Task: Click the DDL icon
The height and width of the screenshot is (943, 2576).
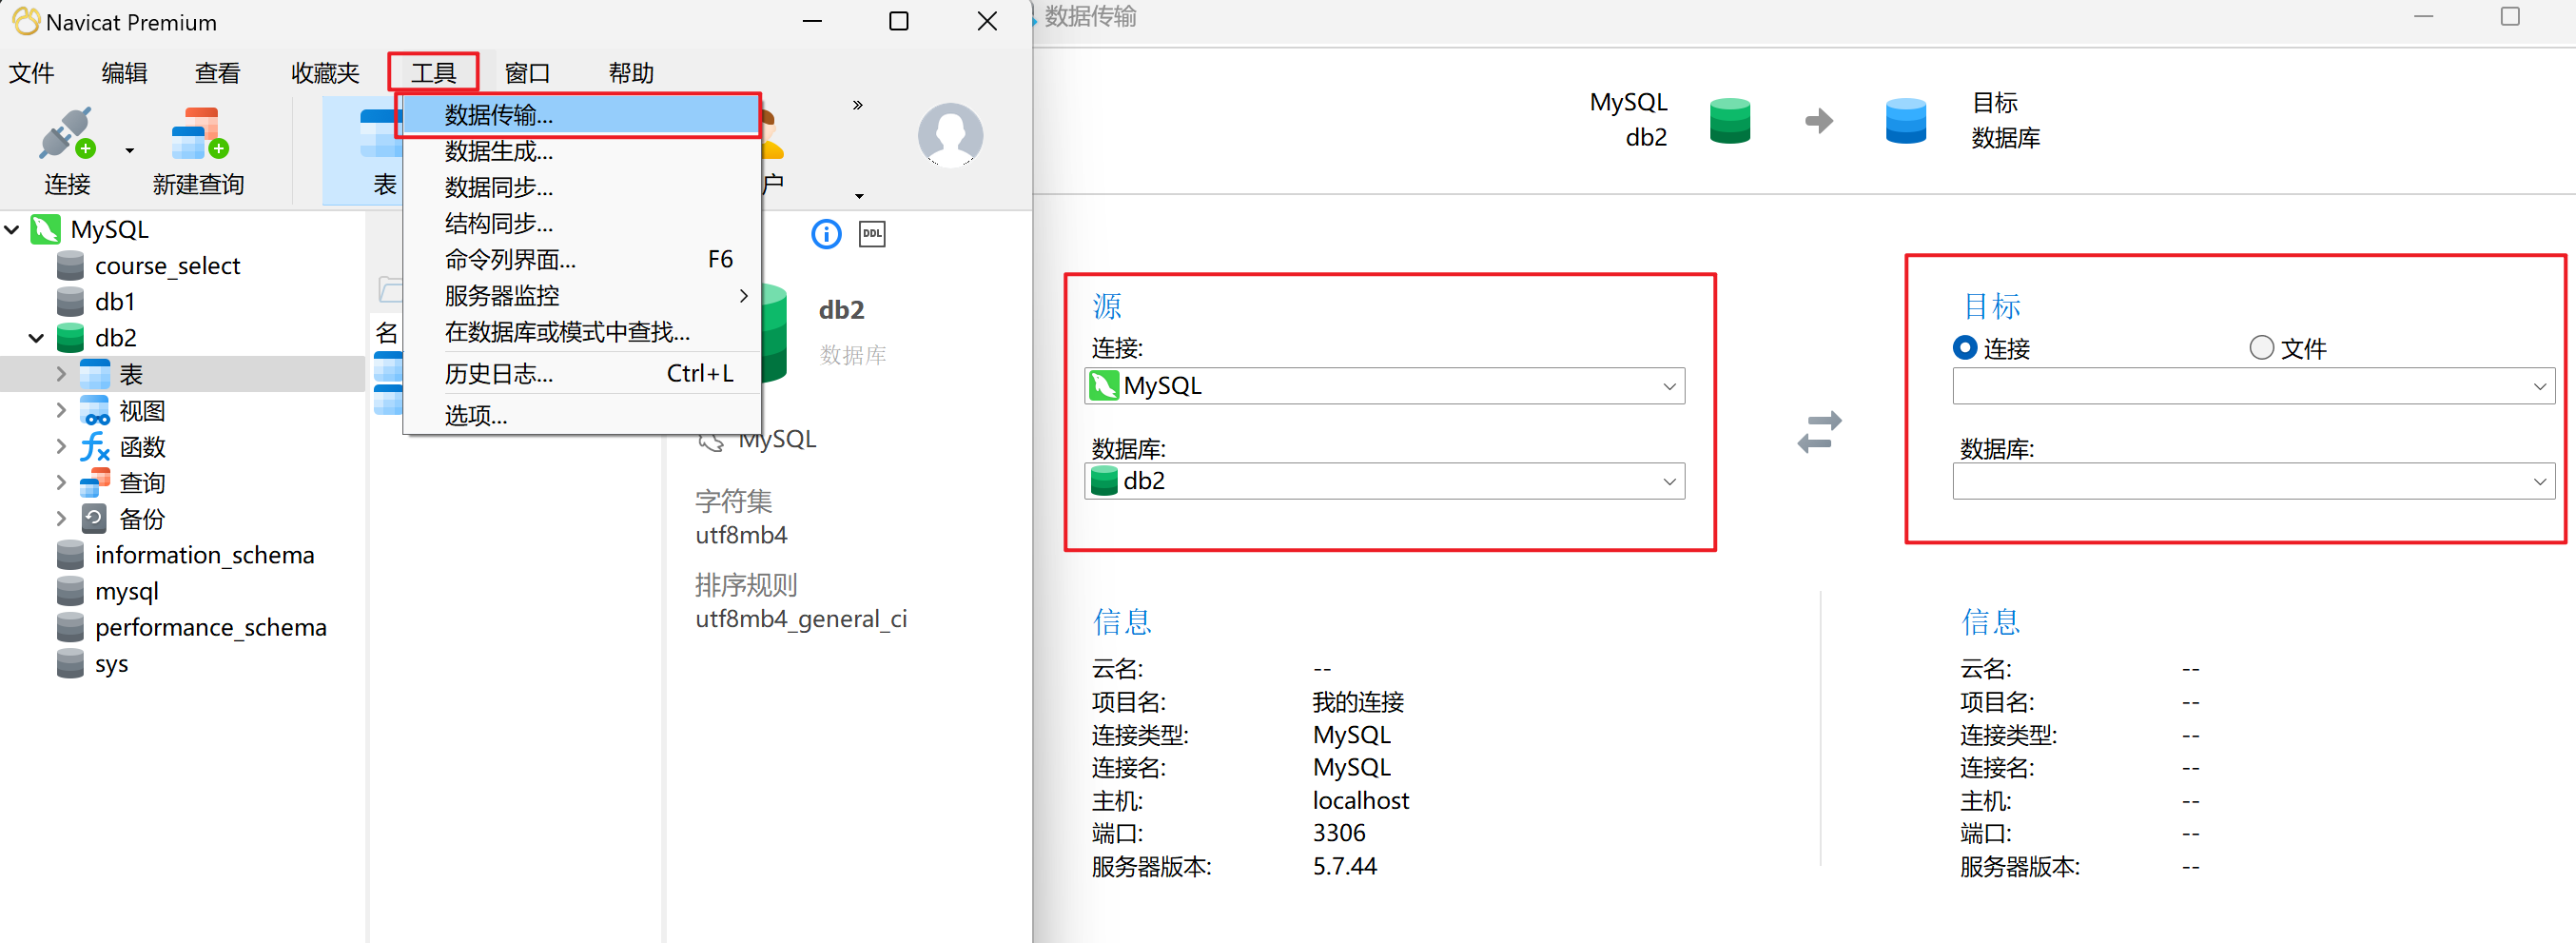Action: click(872, 234)
